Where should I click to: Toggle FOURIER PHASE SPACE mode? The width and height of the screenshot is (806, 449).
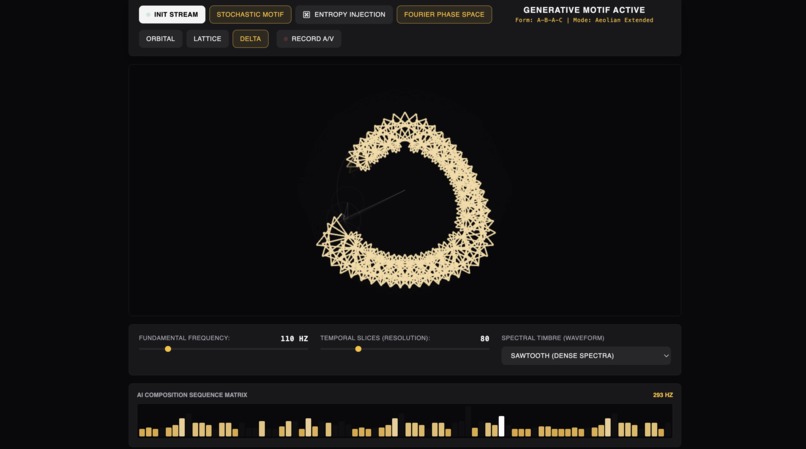tap(444, 14)
